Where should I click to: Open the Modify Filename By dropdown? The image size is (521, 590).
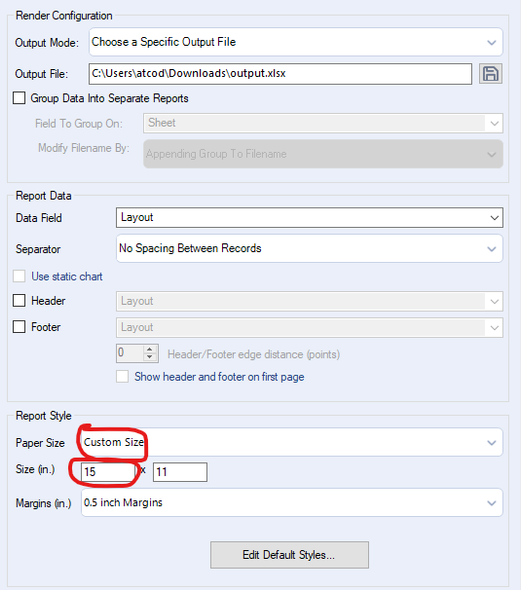click(323, 154)
